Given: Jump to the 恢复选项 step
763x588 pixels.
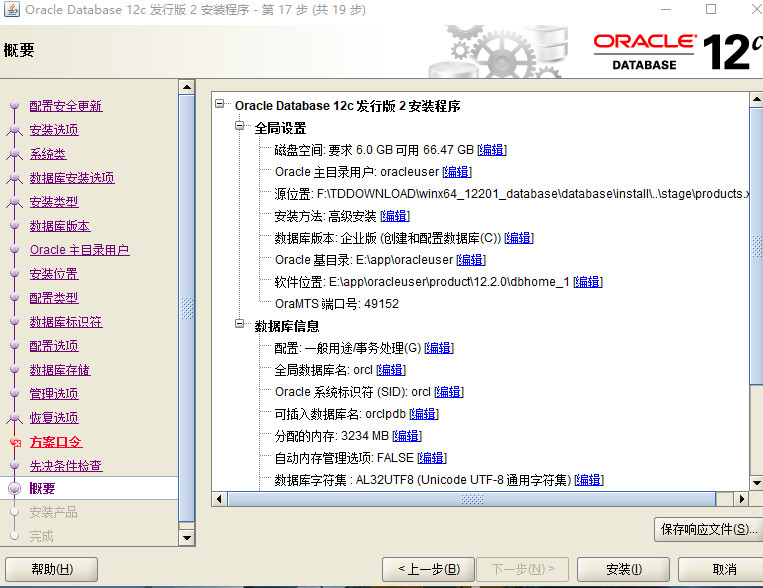Looking at the screenshot, I should point(54,418).
